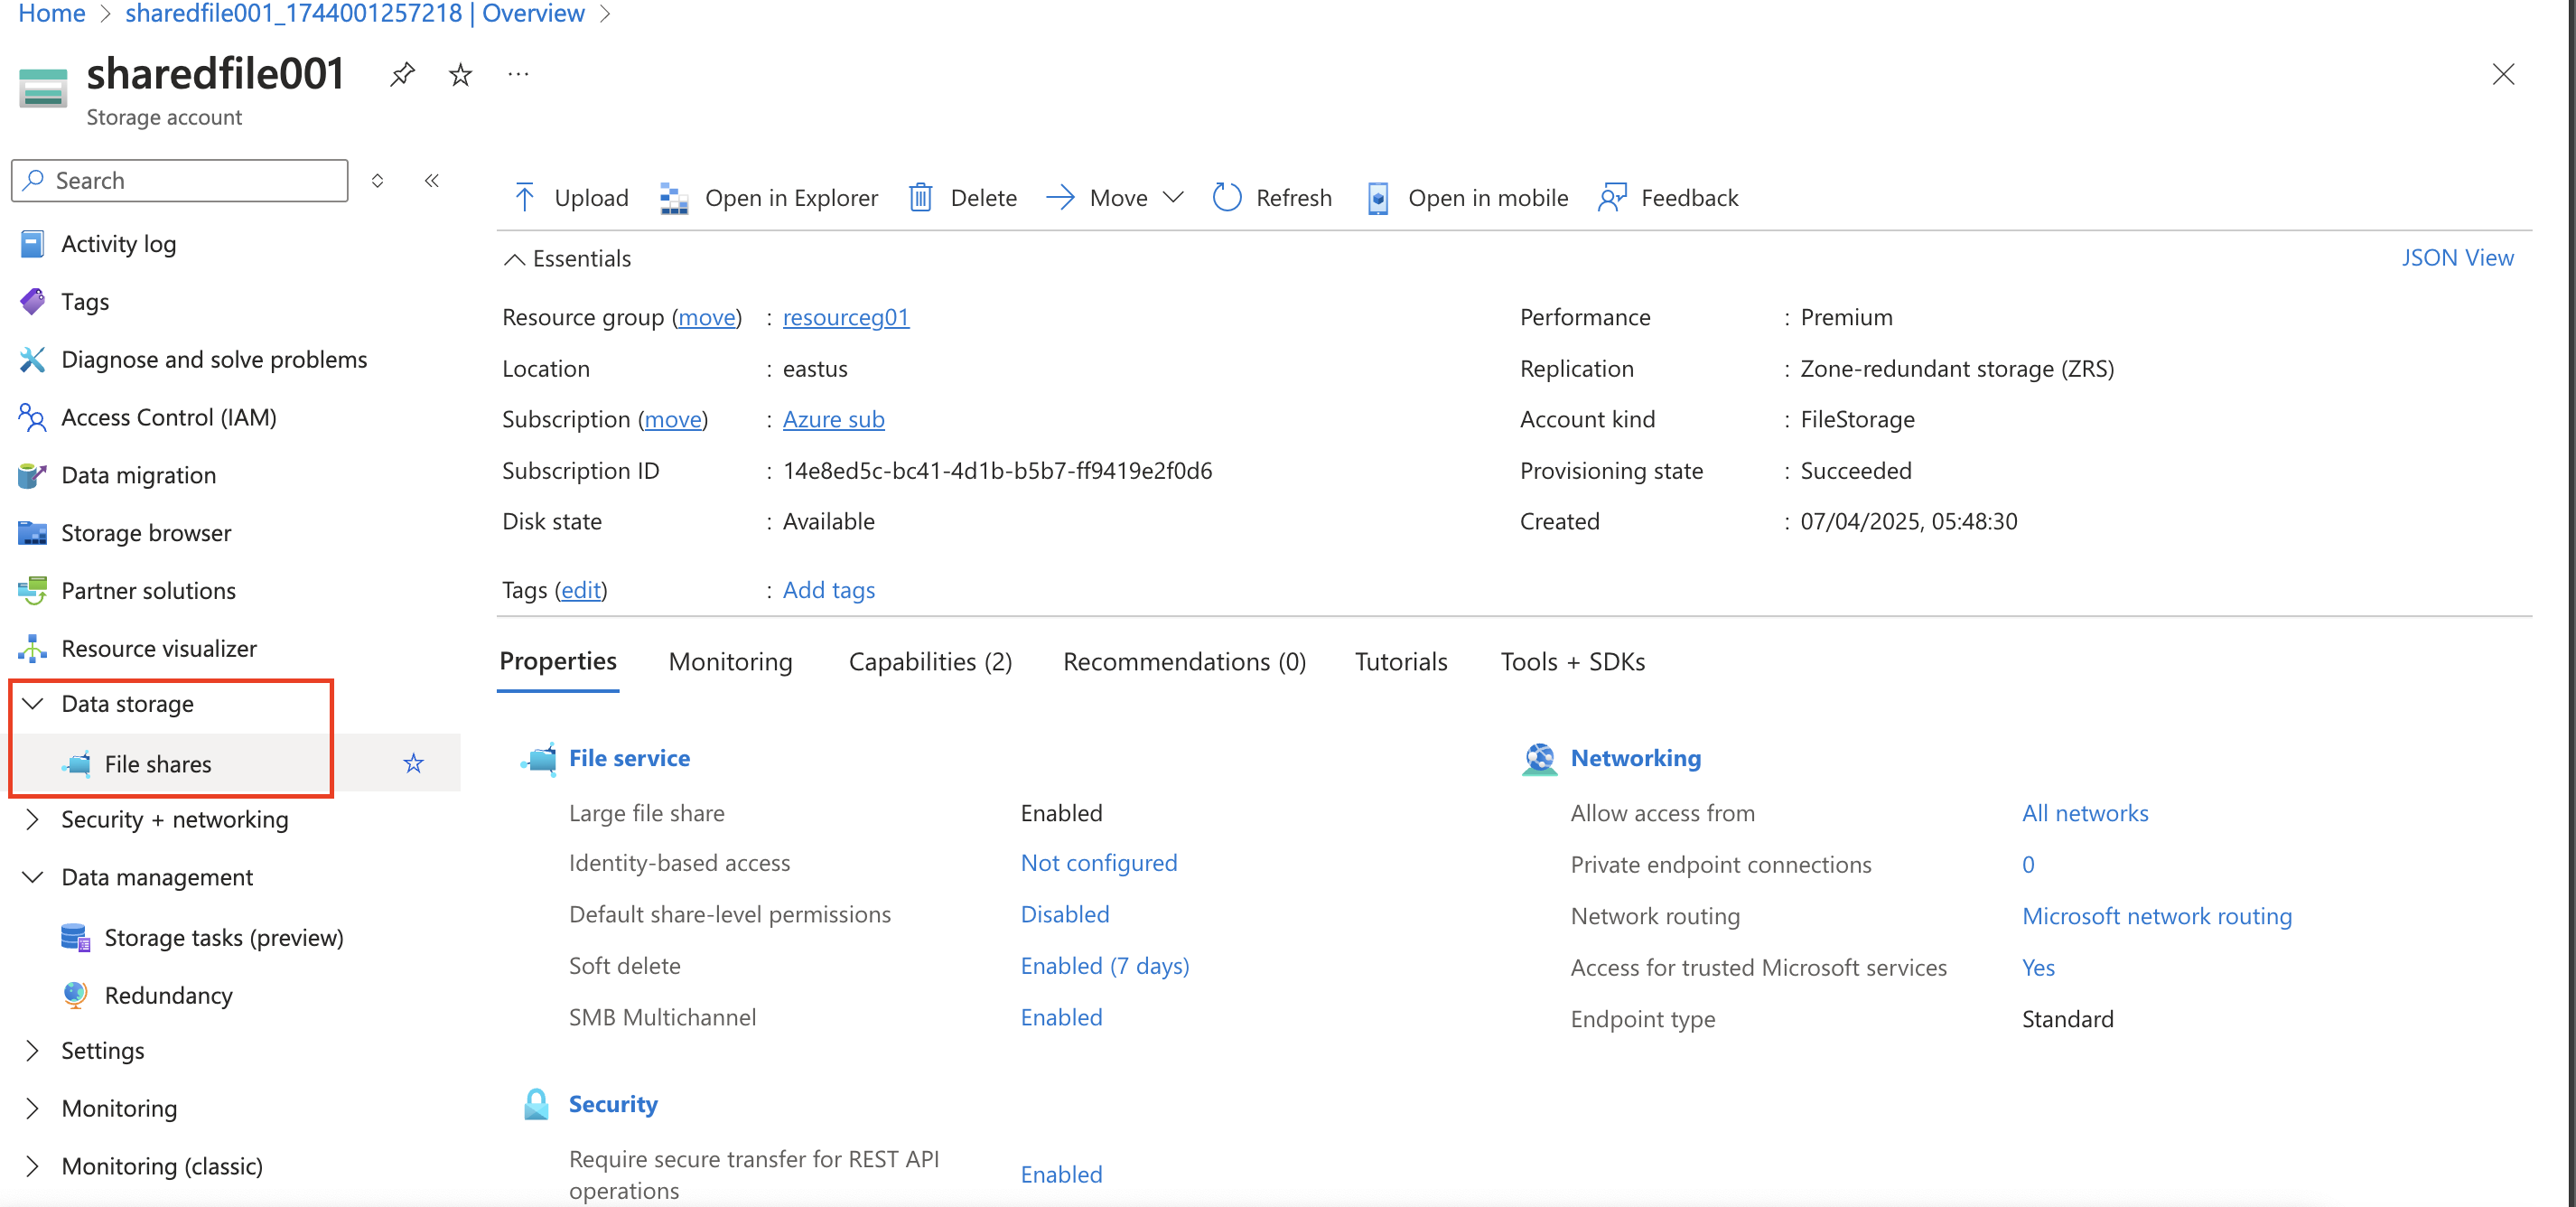Click Open in Explorer
This screenshot has width=2576, height=1207.
click(768, 198)
